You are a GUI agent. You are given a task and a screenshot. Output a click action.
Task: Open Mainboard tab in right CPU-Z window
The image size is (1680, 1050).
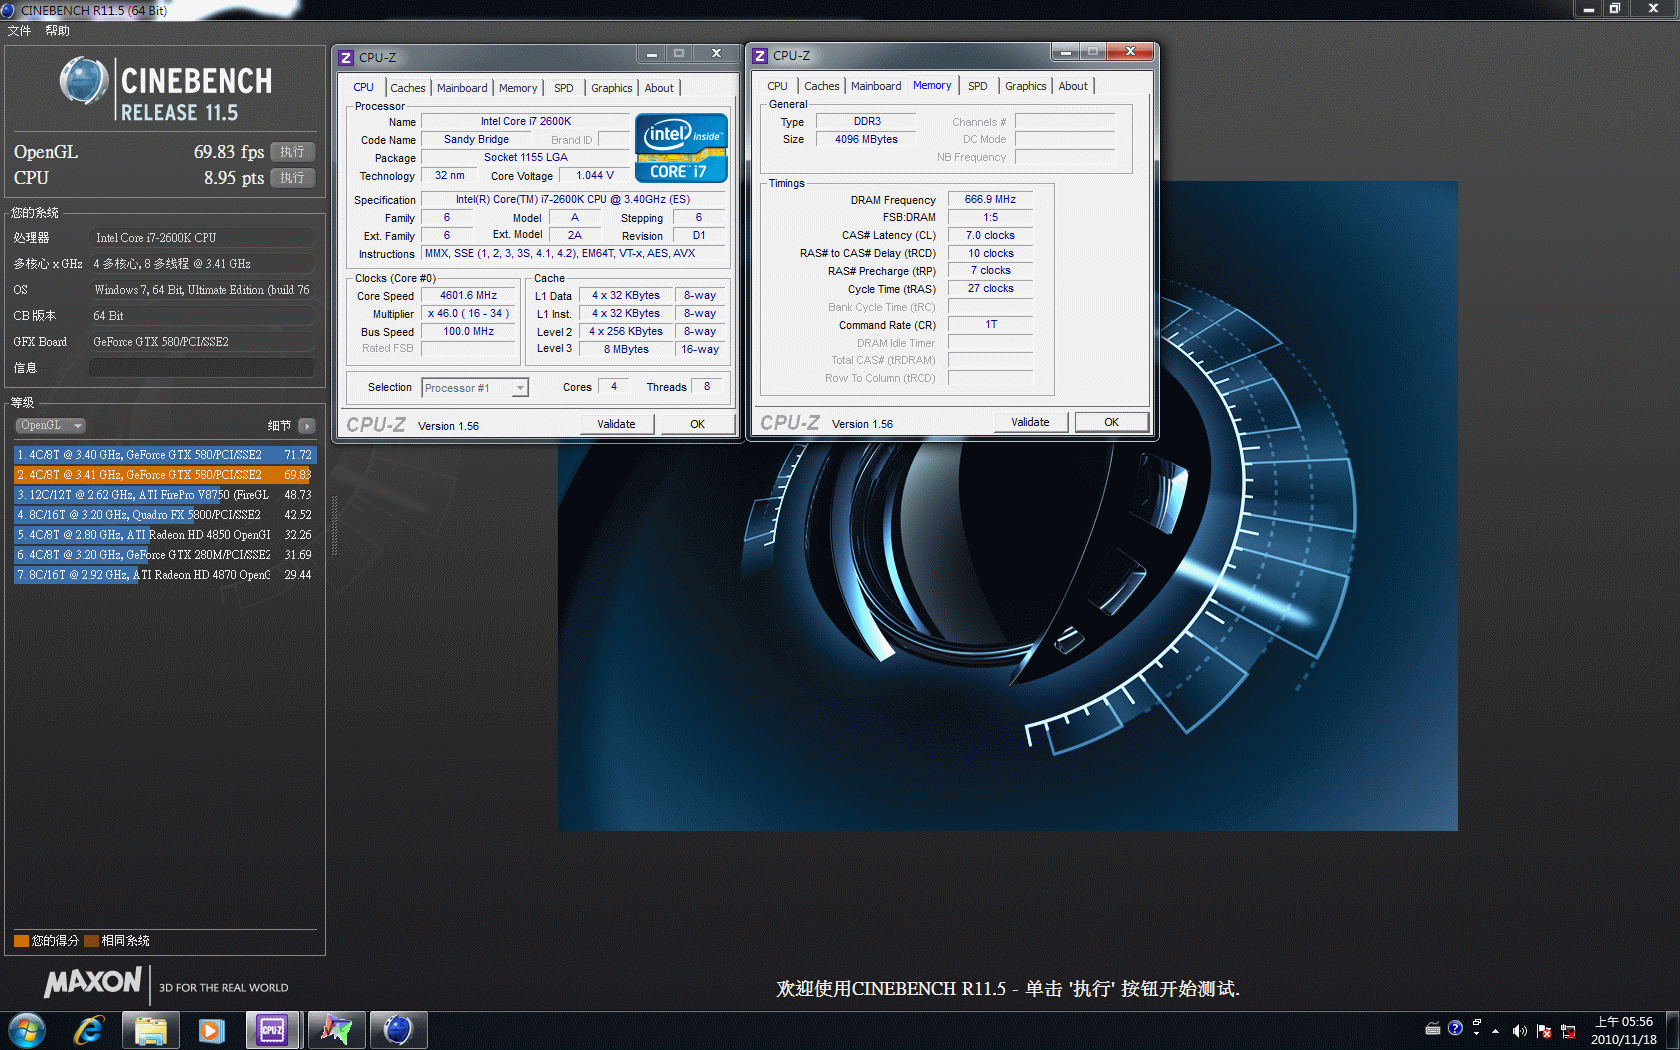click(876, 86)
